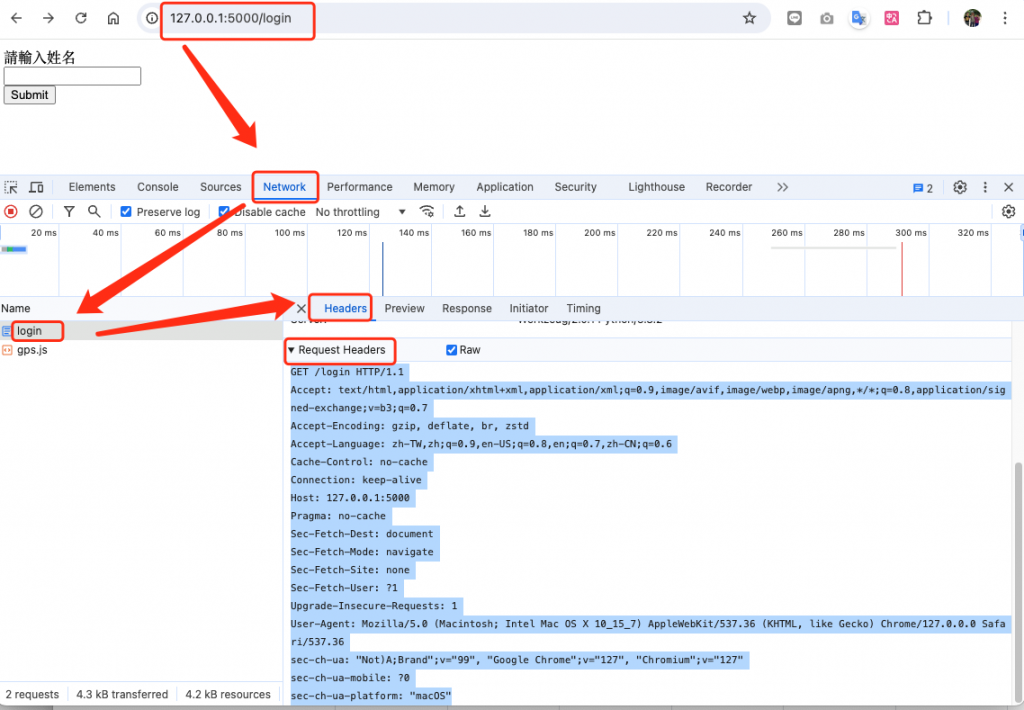This screenshot has height=710, width=1024.
Task: Focus the name input field
Action: pyautogui.click(x=72, y=76)
